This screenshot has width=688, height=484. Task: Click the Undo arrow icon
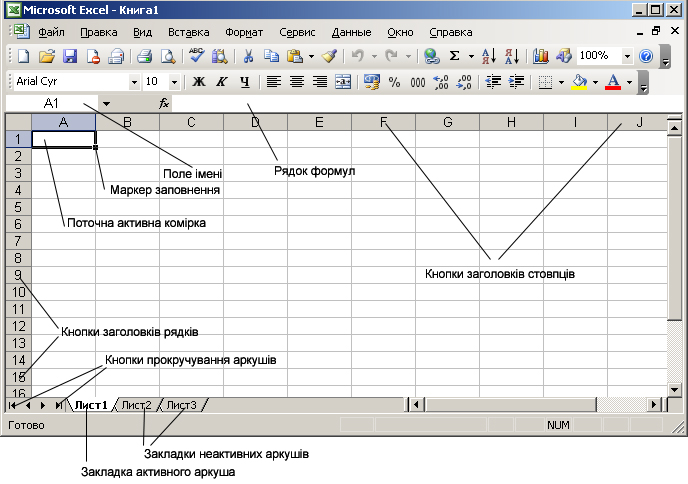pyautogui.click(x=358, y=56)
